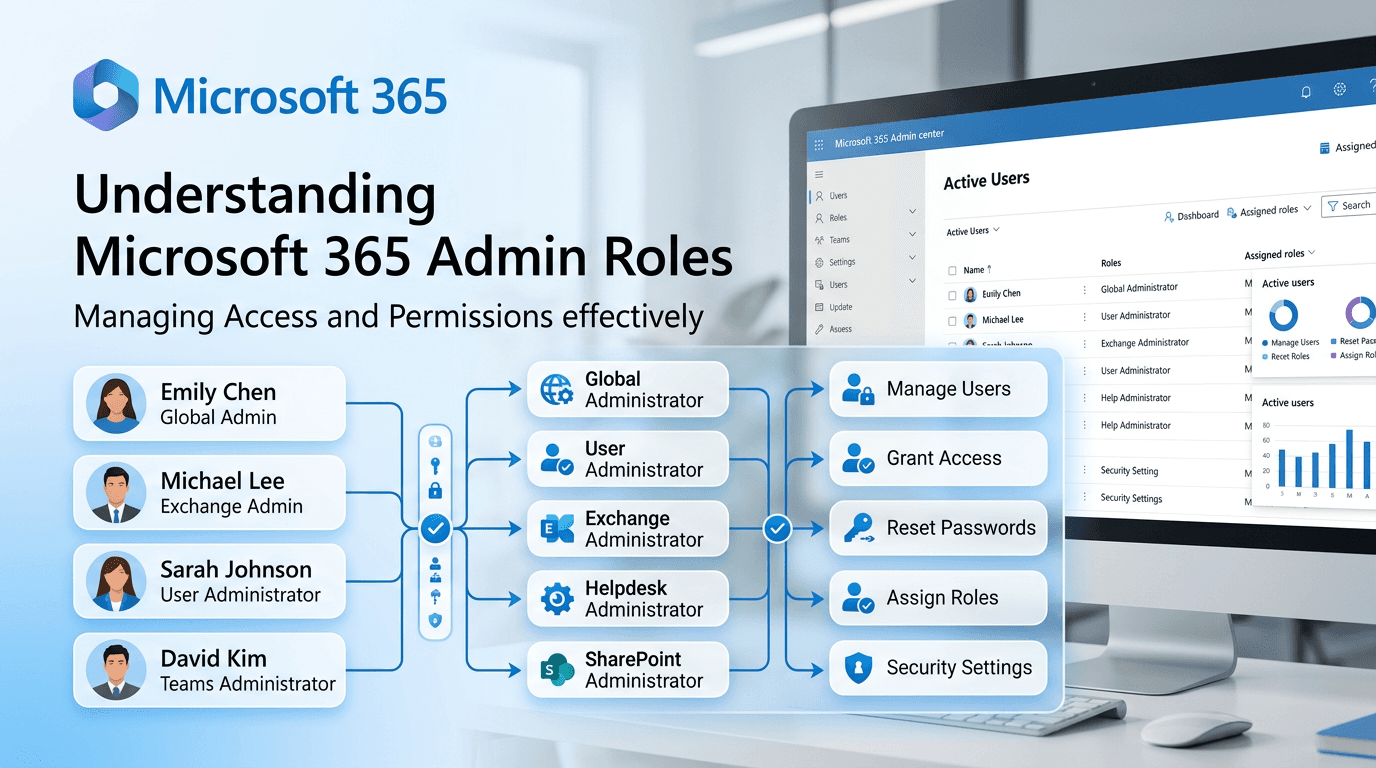Click the Manage Users button
This screenshot has width=1376, height=768.
(x=938, y=389)
